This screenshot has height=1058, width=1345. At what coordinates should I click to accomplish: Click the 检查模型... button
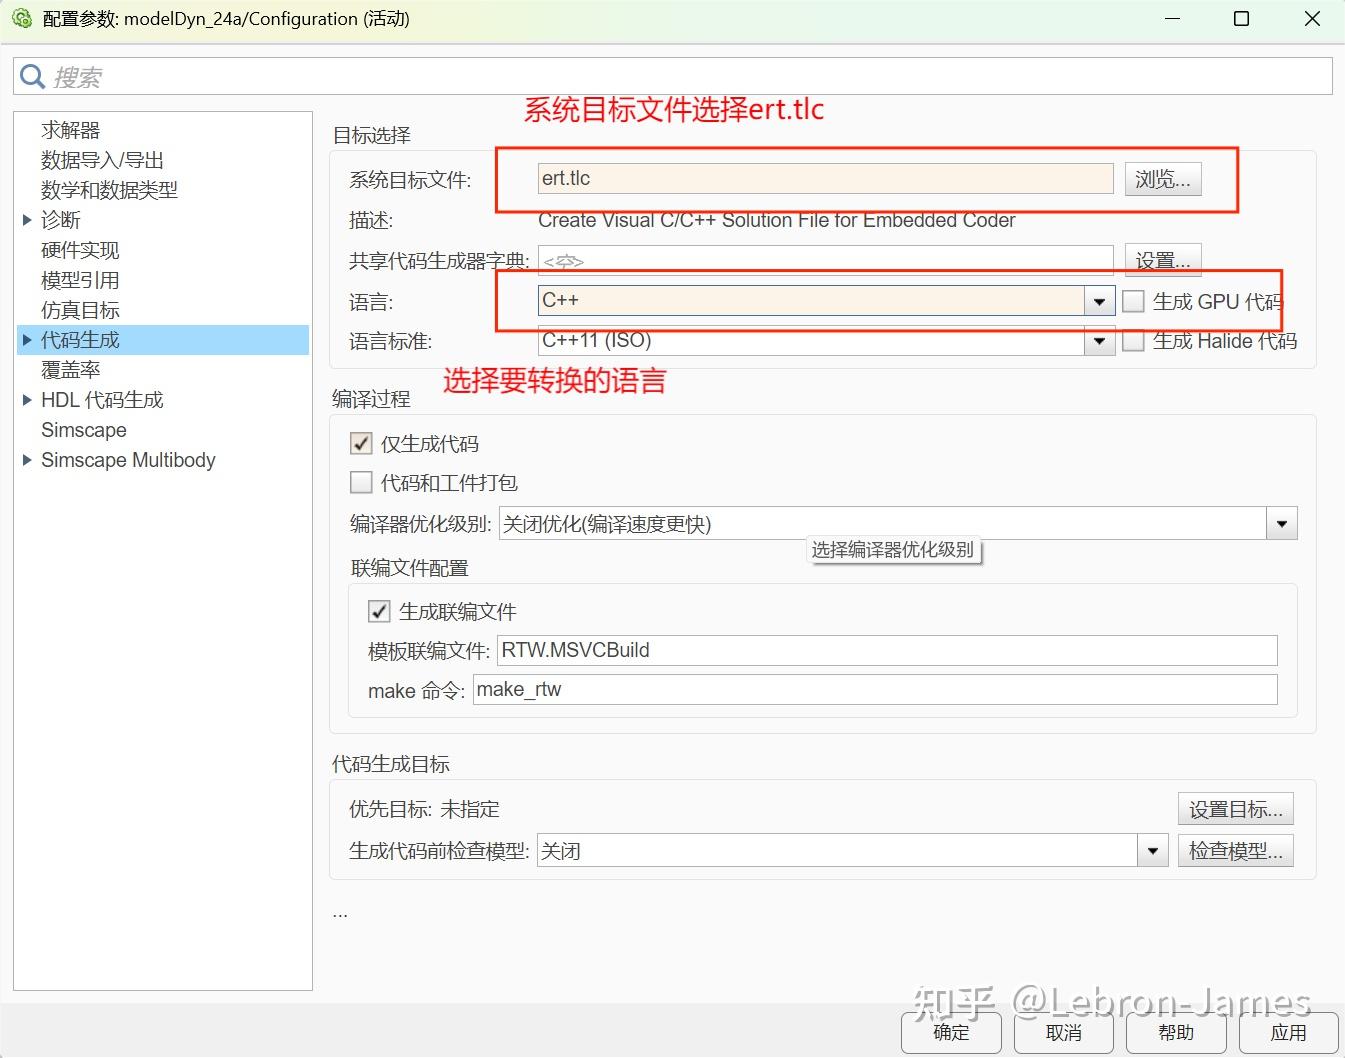coord(1235,850)
